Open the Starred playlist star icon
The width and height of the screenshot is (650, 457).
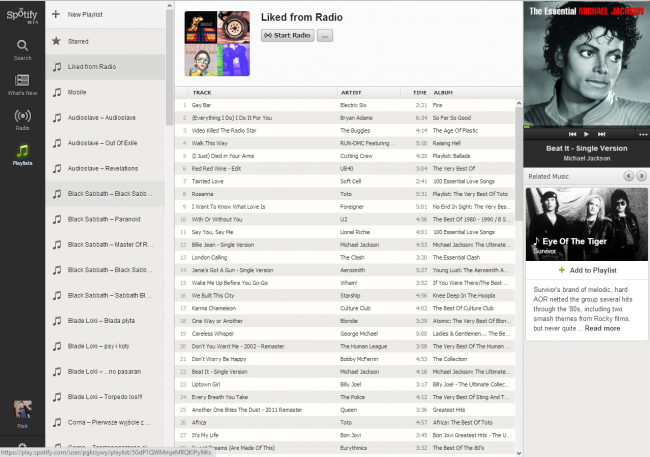point(56,41)
